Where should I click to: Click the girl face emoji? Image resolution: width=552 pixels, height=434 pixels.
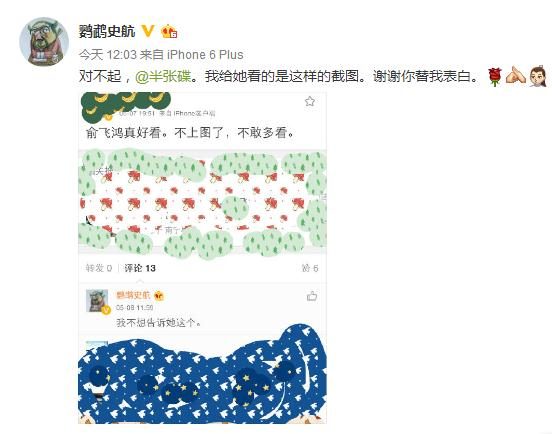(x=538, y=76)
